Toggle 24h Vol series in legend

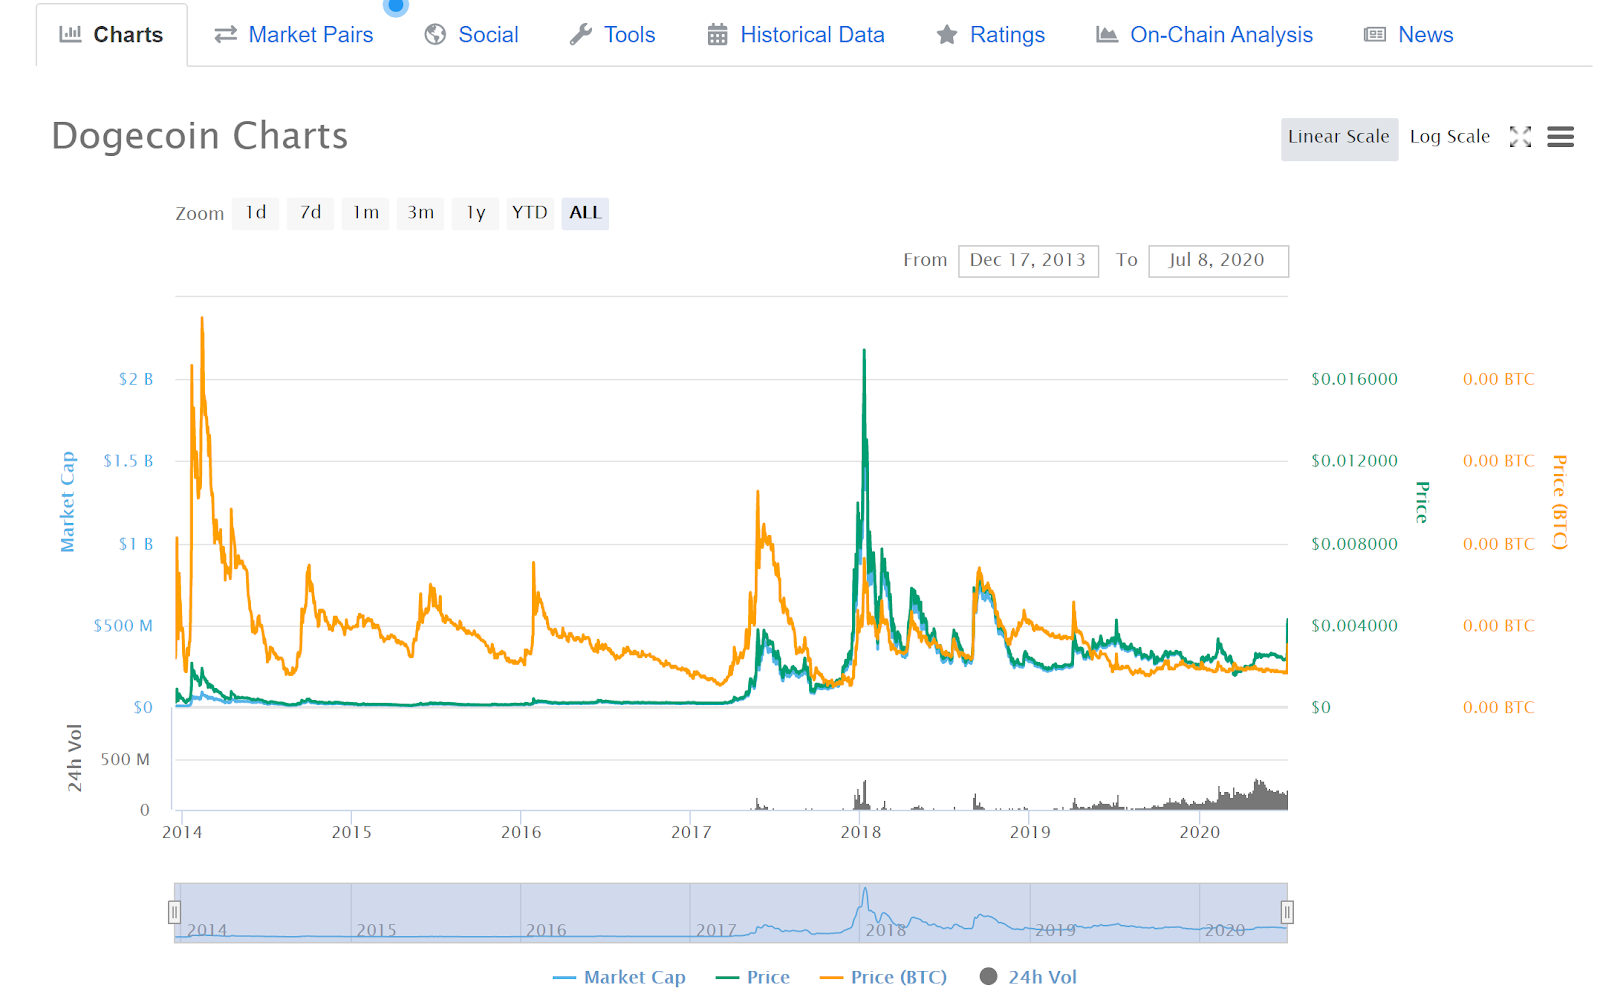tap(1028, 977)
